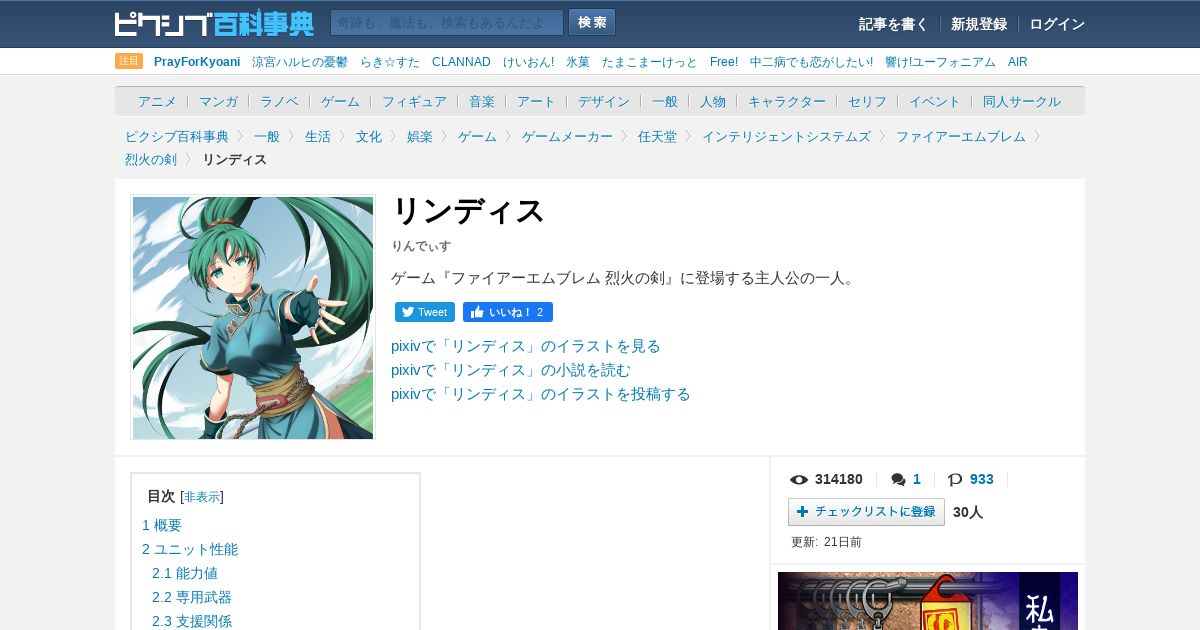Open the 中二病でも恋がしたい! trending tag
This screenshot has height=630, width=1200.
click(811, 62)
